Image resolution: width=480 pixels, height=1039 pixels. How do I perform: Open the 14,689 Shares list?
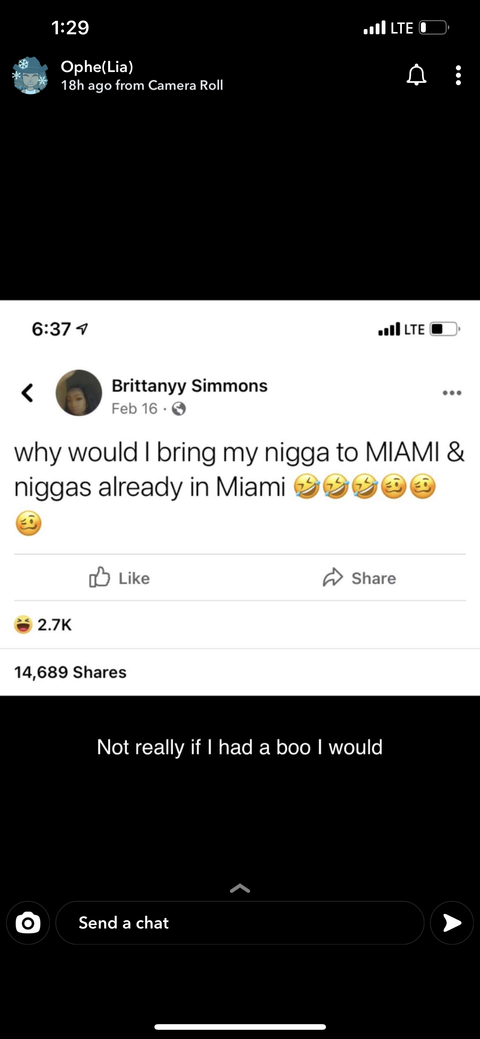coord(70,672)
